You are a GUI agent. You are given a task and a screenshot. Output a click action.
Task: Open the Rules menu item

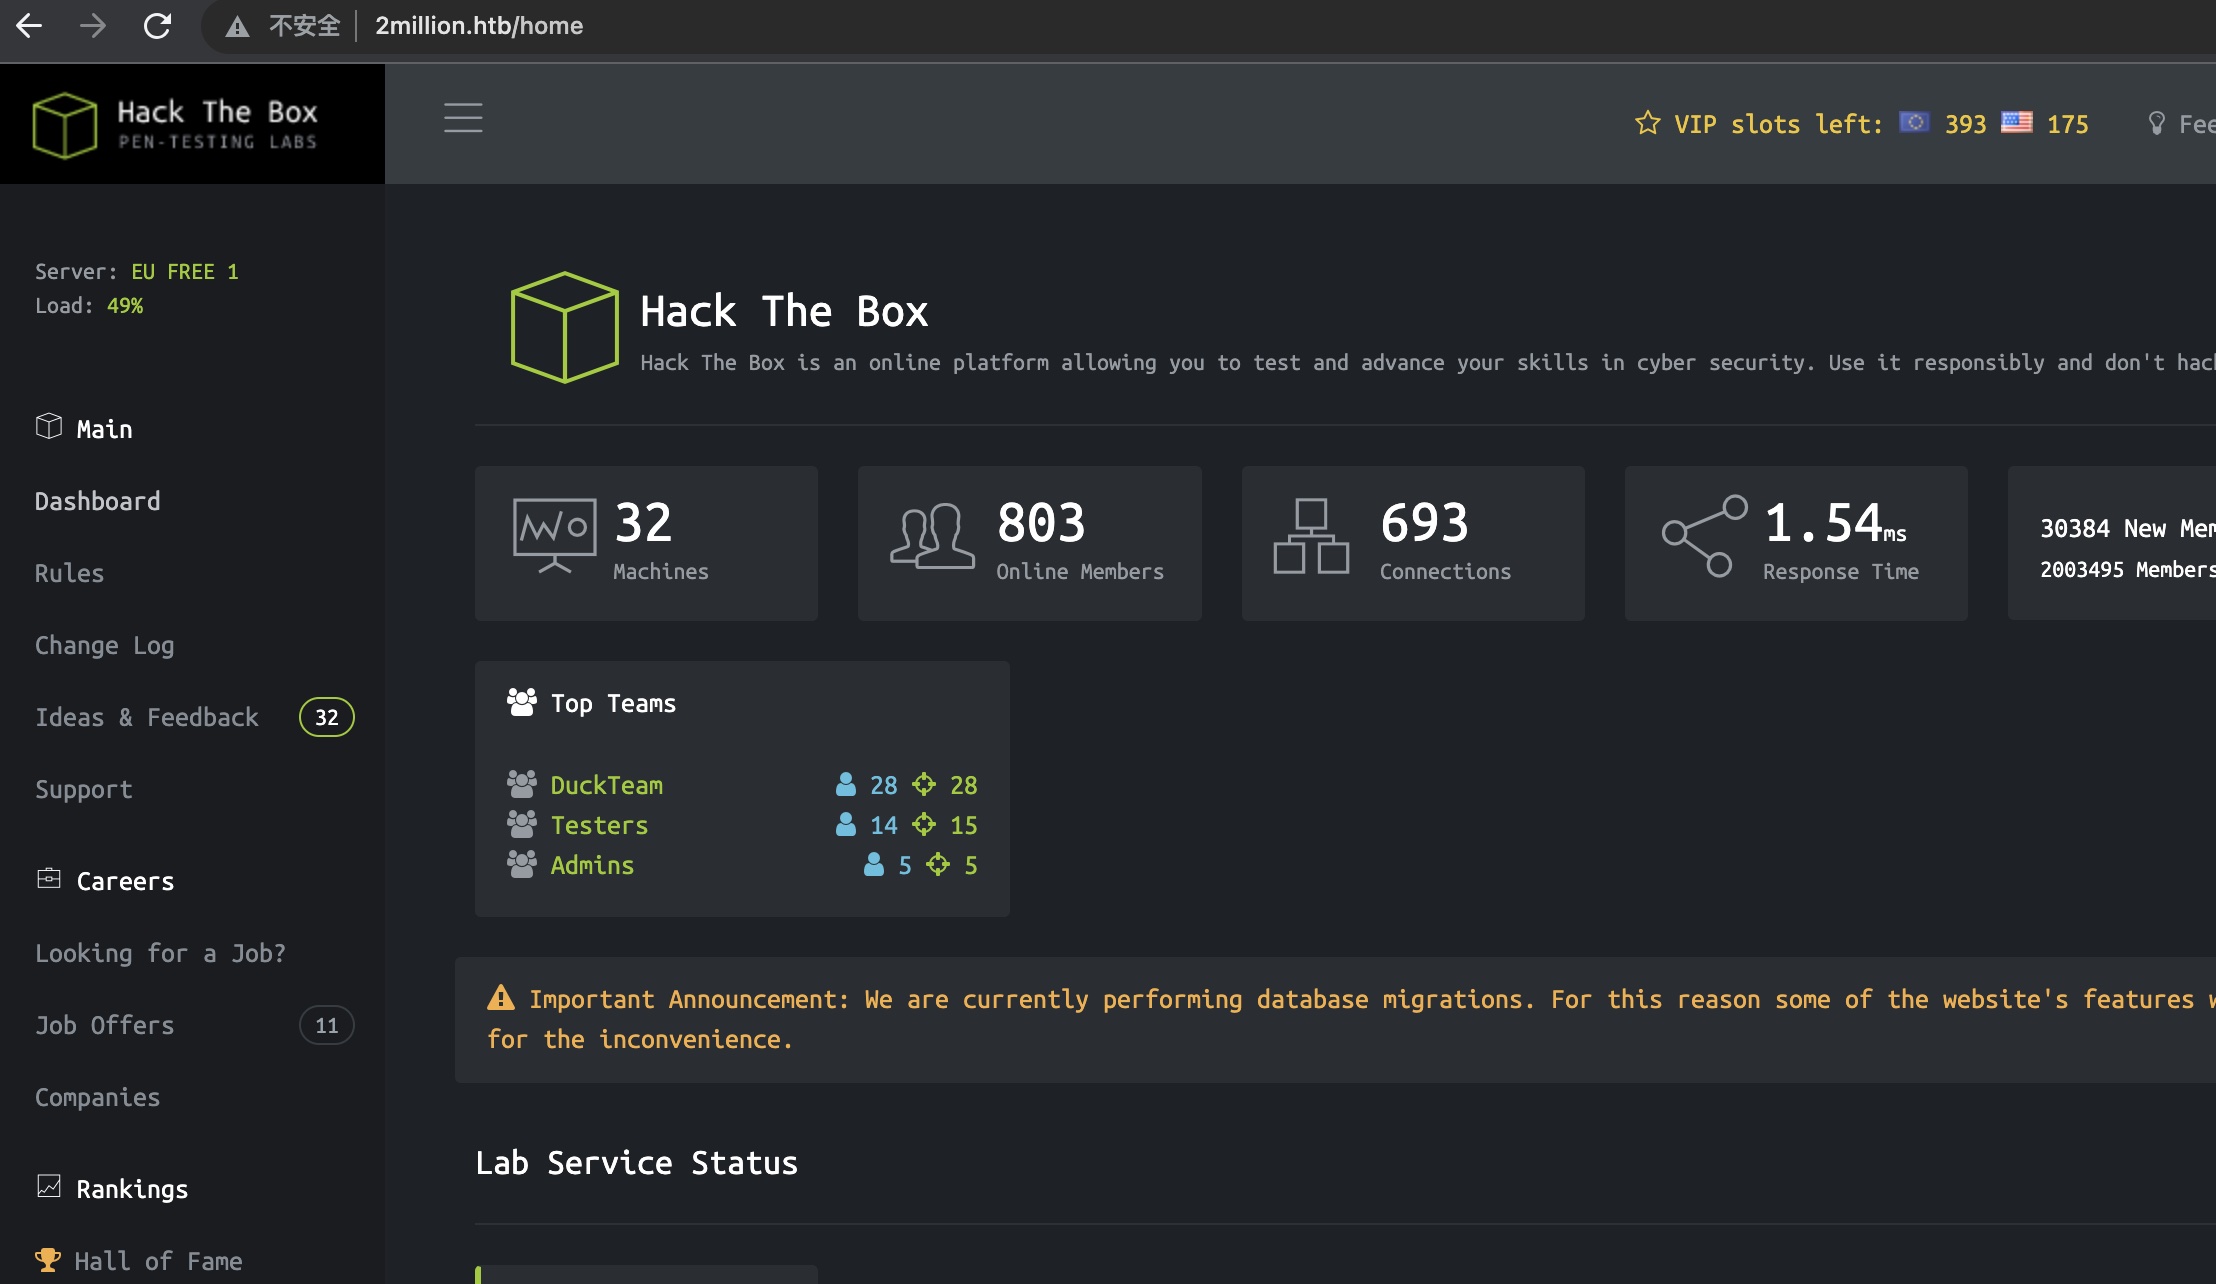[x=69, y=573]
